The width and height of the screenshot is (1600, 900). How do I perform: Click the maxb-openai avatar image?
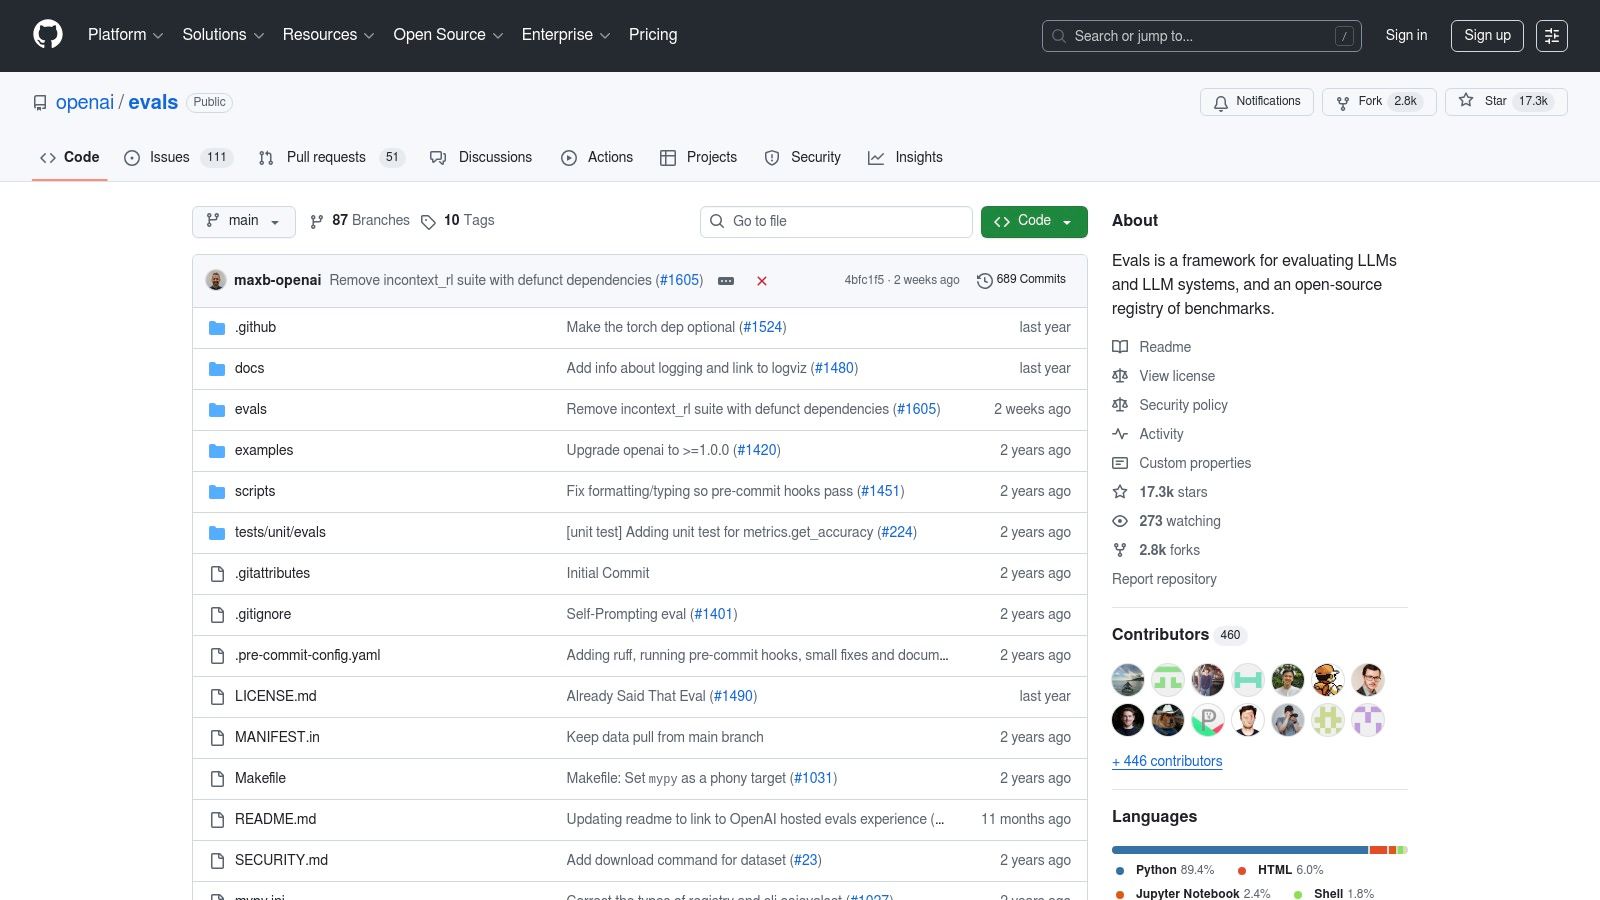[x=216, y=280]
